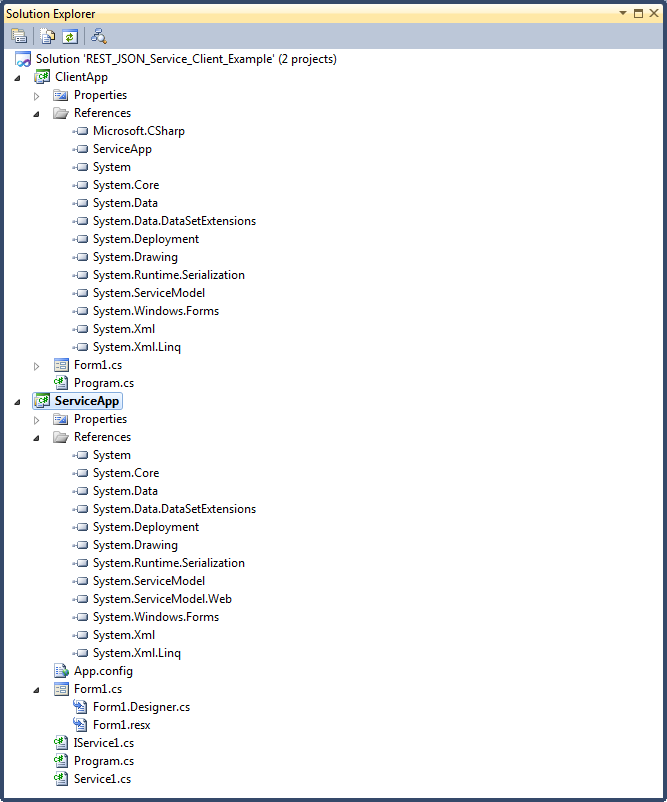Click the Program.cs file icon under ServiceApp
The image size is (667, 802).
(61, 761)
